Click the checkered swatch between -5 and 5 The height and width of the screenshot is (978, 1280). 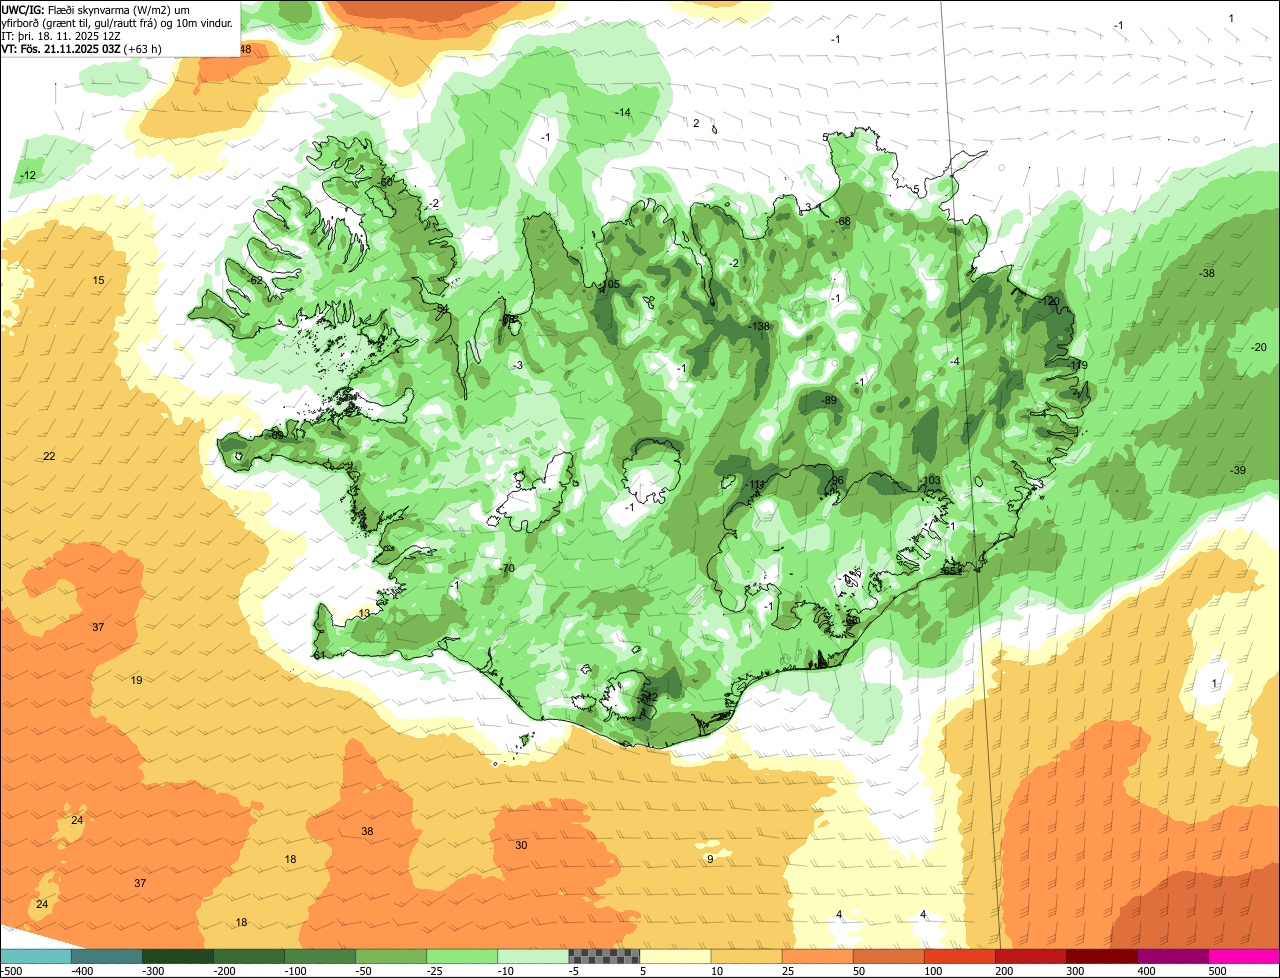[604, 956]
